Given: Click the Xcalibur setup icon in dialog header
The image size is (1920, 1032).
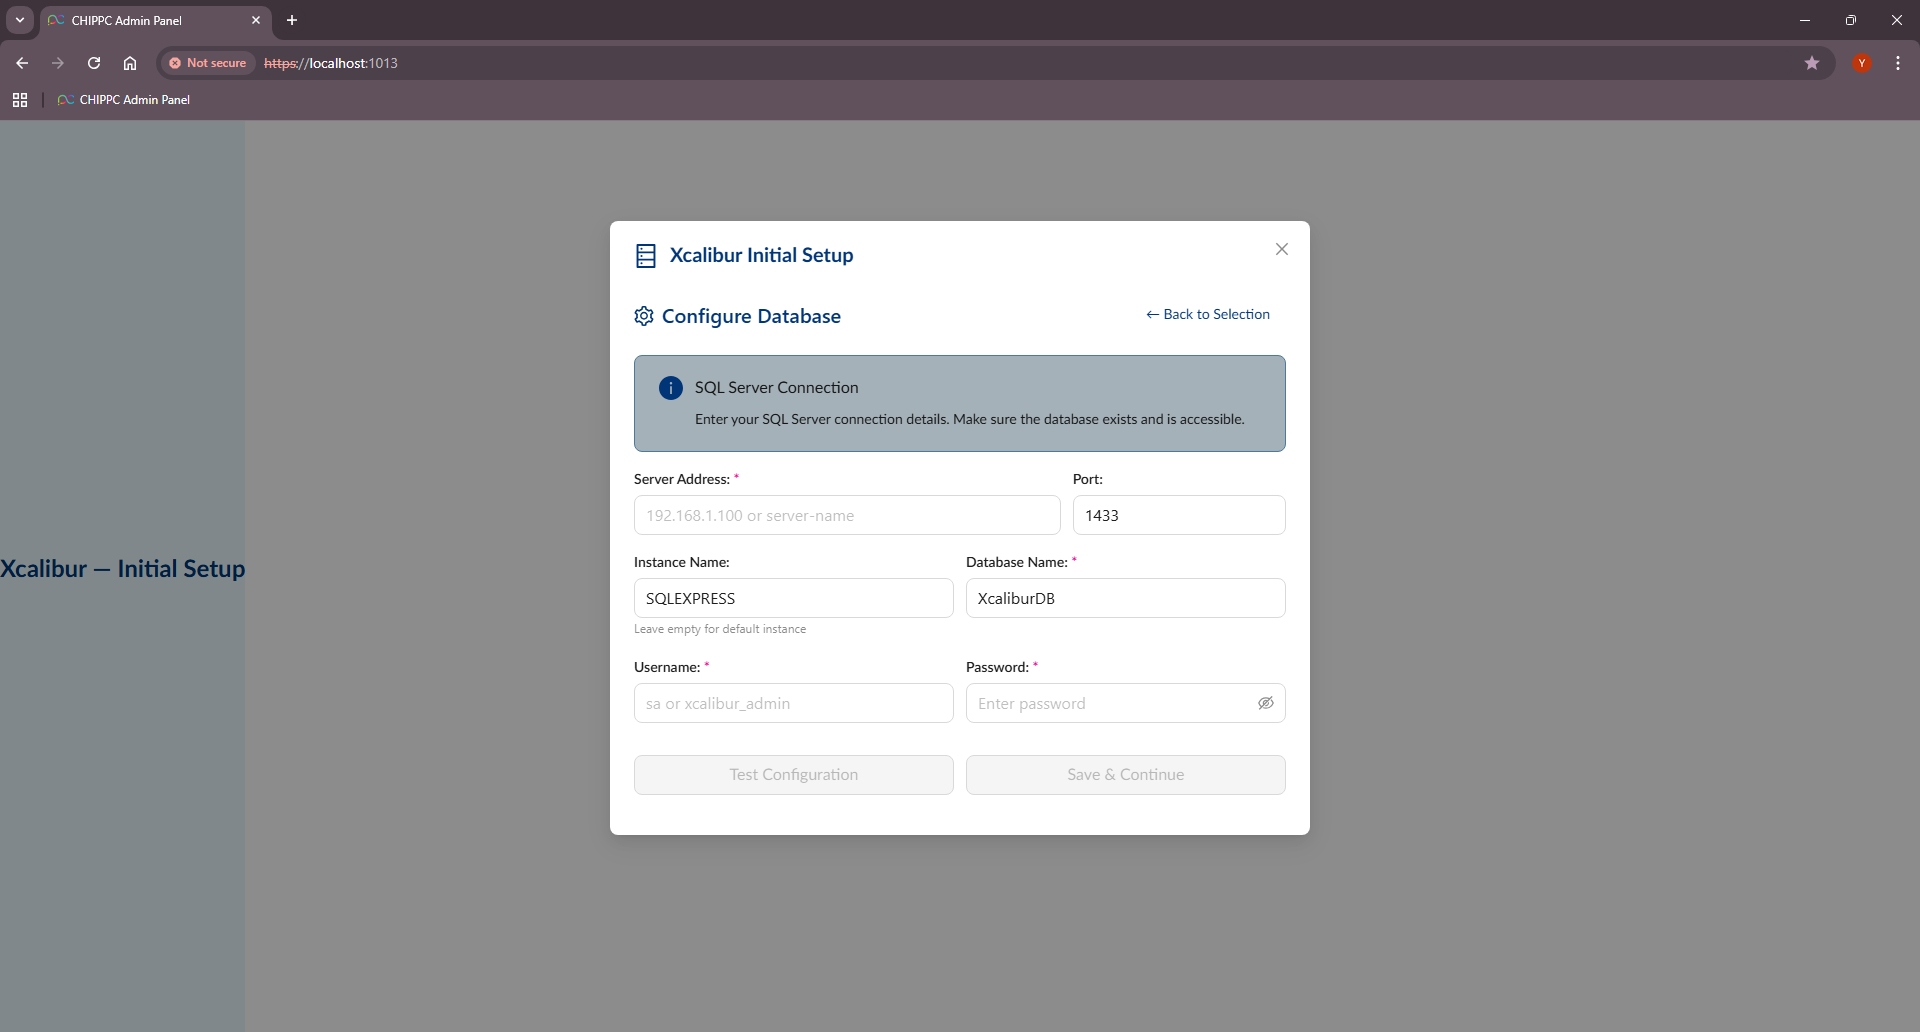Looking at the screenshot, I should [646, 255].
